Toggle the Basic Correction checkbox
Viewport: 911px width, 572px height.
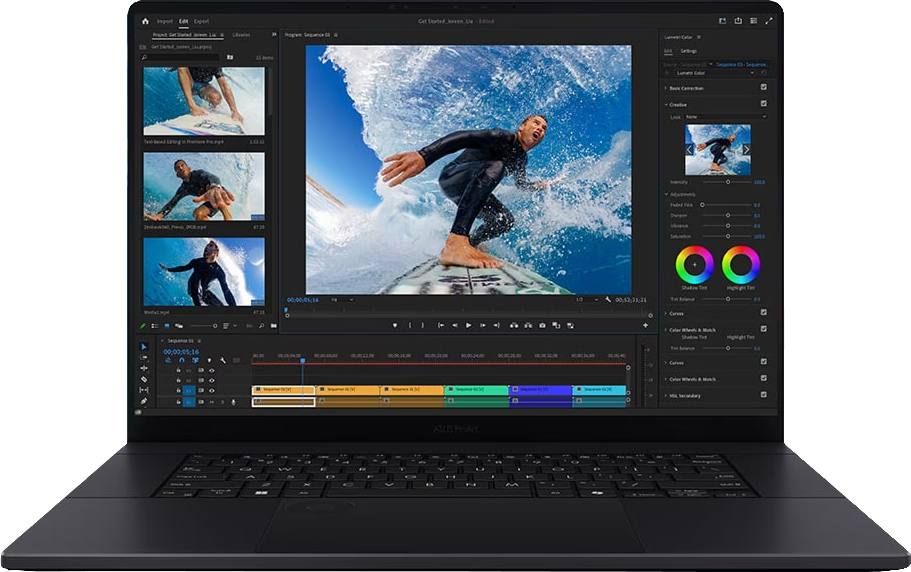pyautogui.click(x=763, y=87)
